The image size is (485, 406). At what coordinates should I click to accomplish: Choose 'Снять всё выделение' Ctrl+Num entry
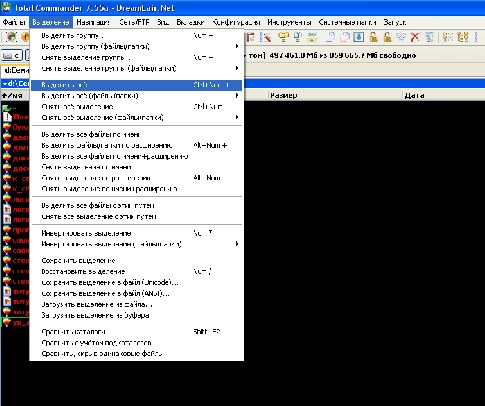click(137, 107)
